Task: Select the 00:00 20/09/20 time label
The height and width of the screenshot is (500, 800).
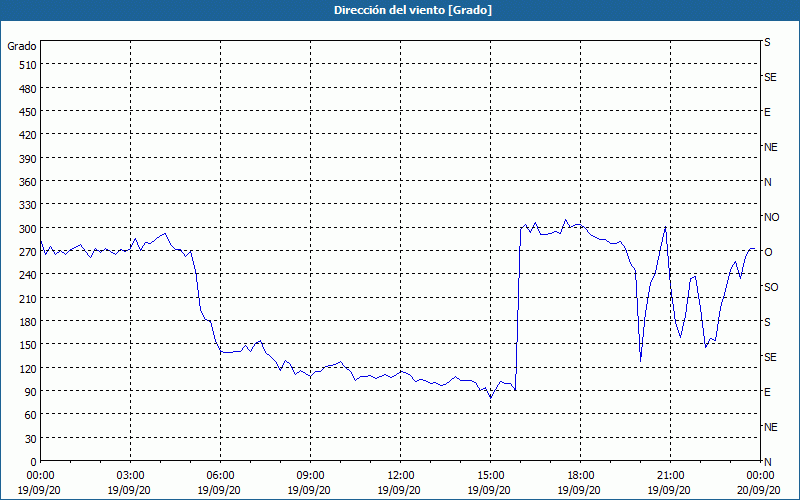Action: click(760, 483)
